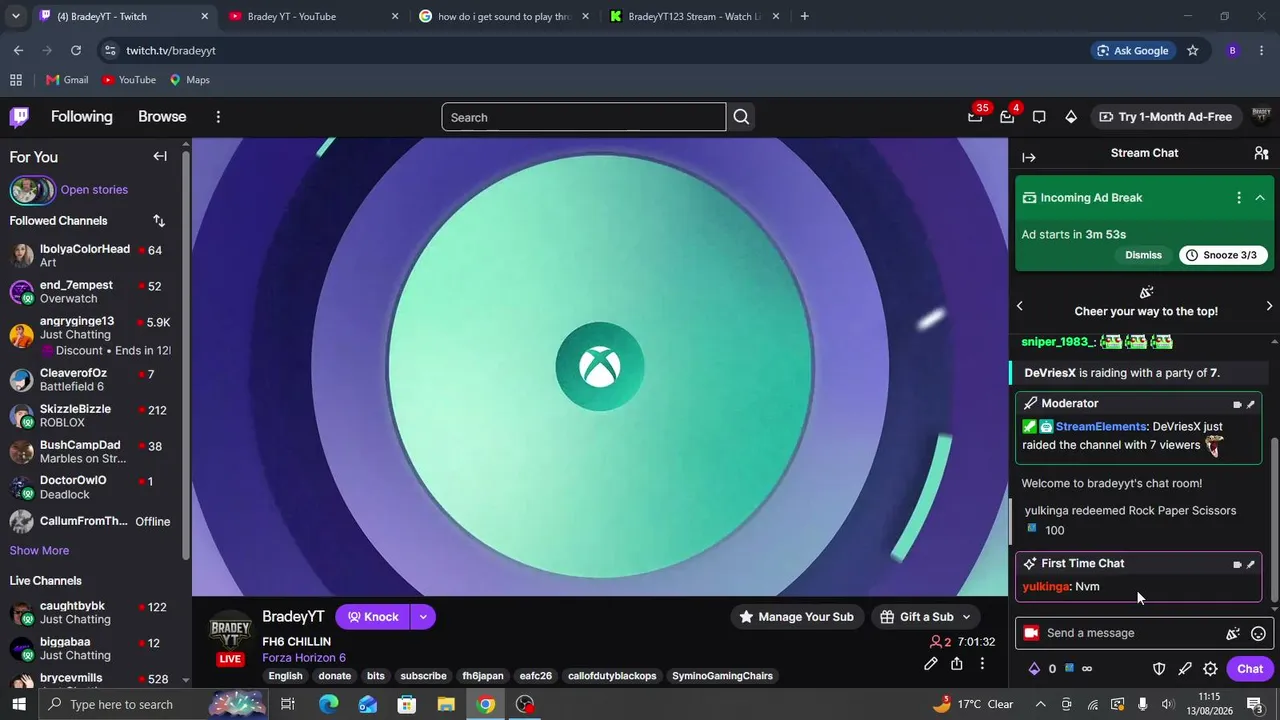Open Incoming Ad Break options menu

[1239, 198]
